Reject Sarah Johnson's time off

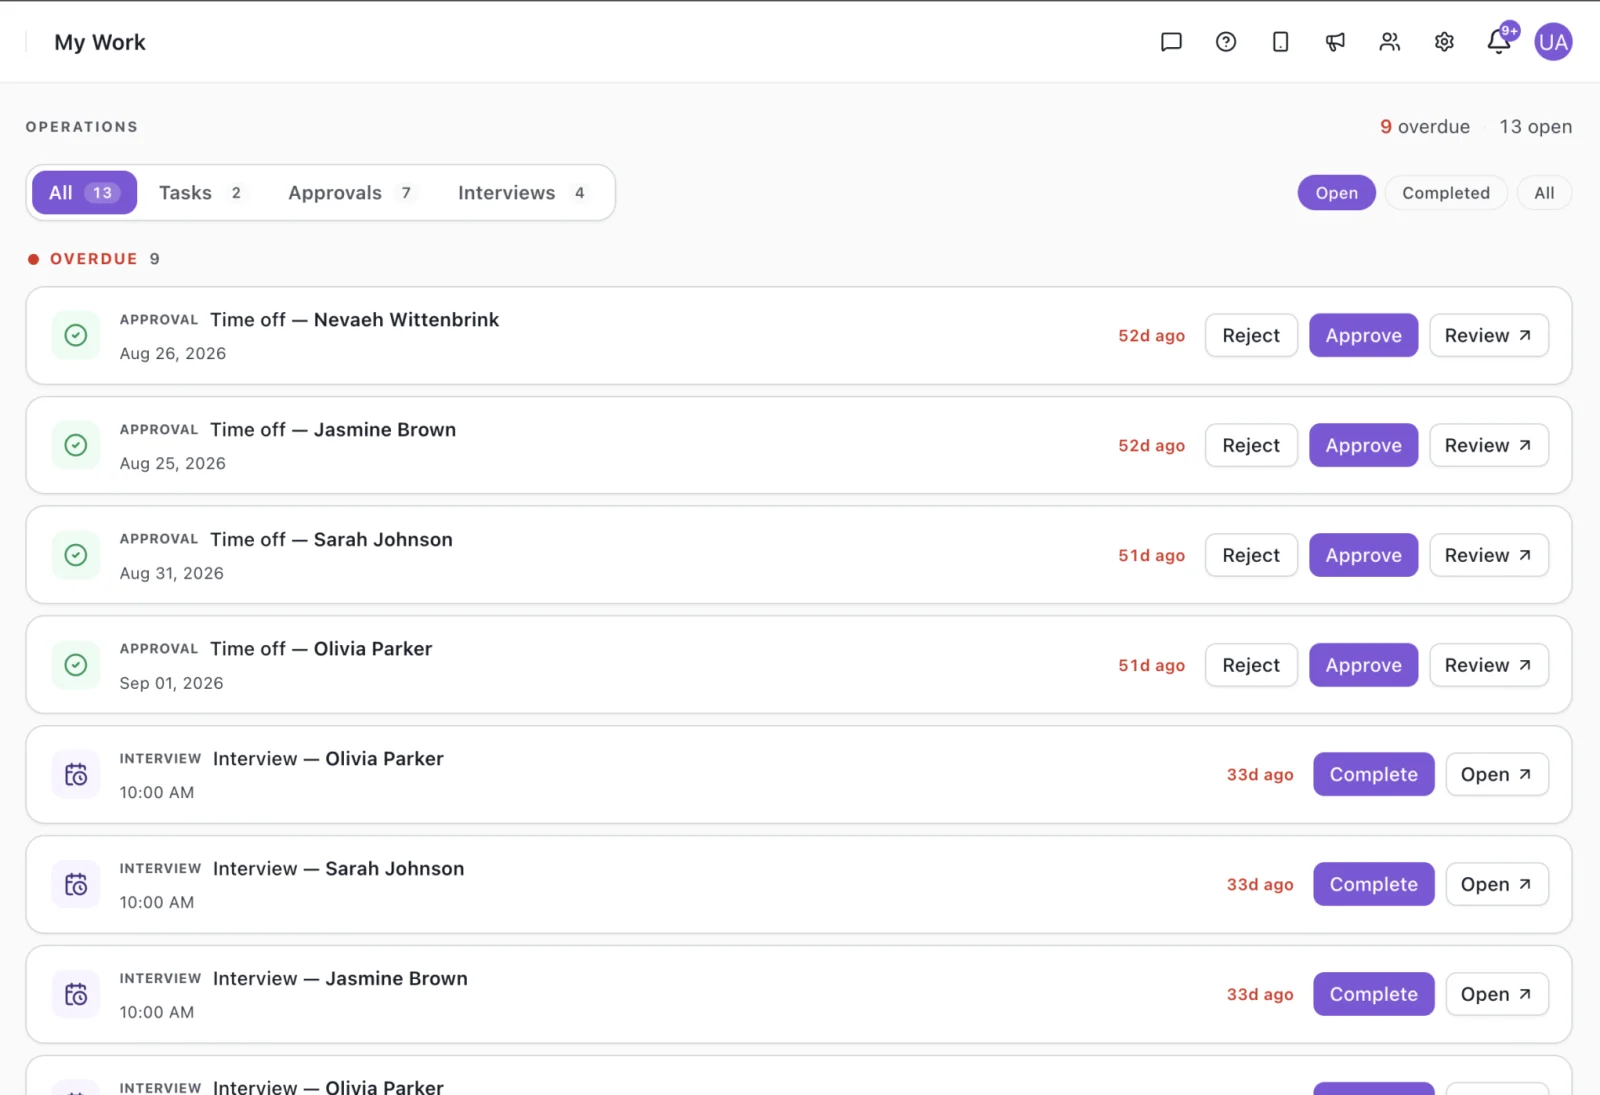pos(1251,555)
